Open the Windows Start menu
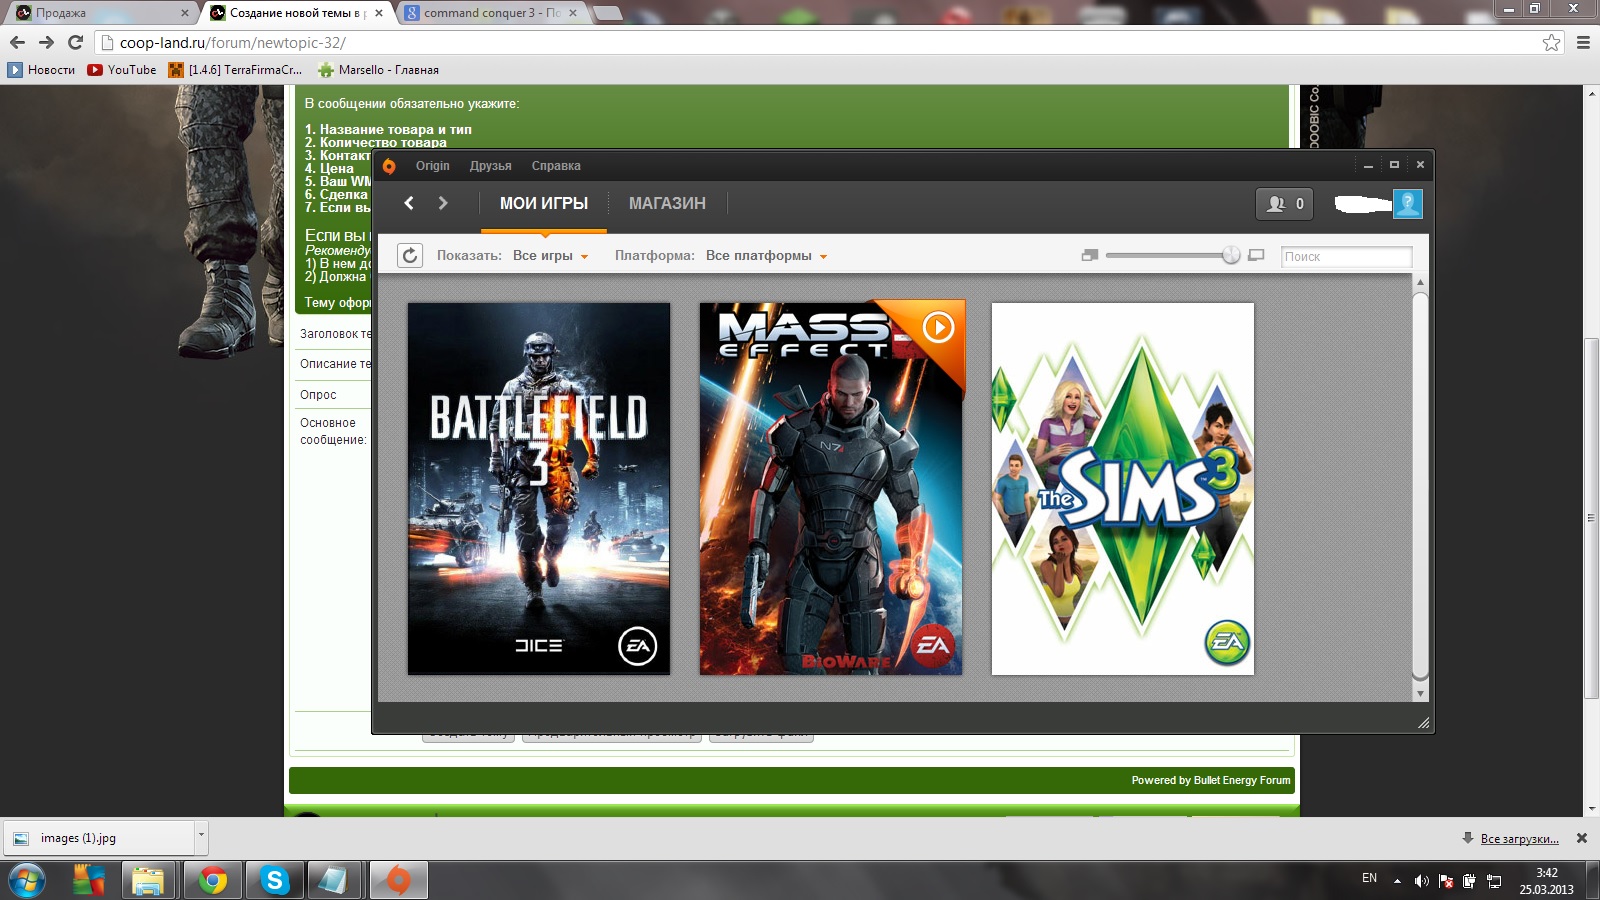Viewport: 1600px width, 900px height. (x=27, y=881)
